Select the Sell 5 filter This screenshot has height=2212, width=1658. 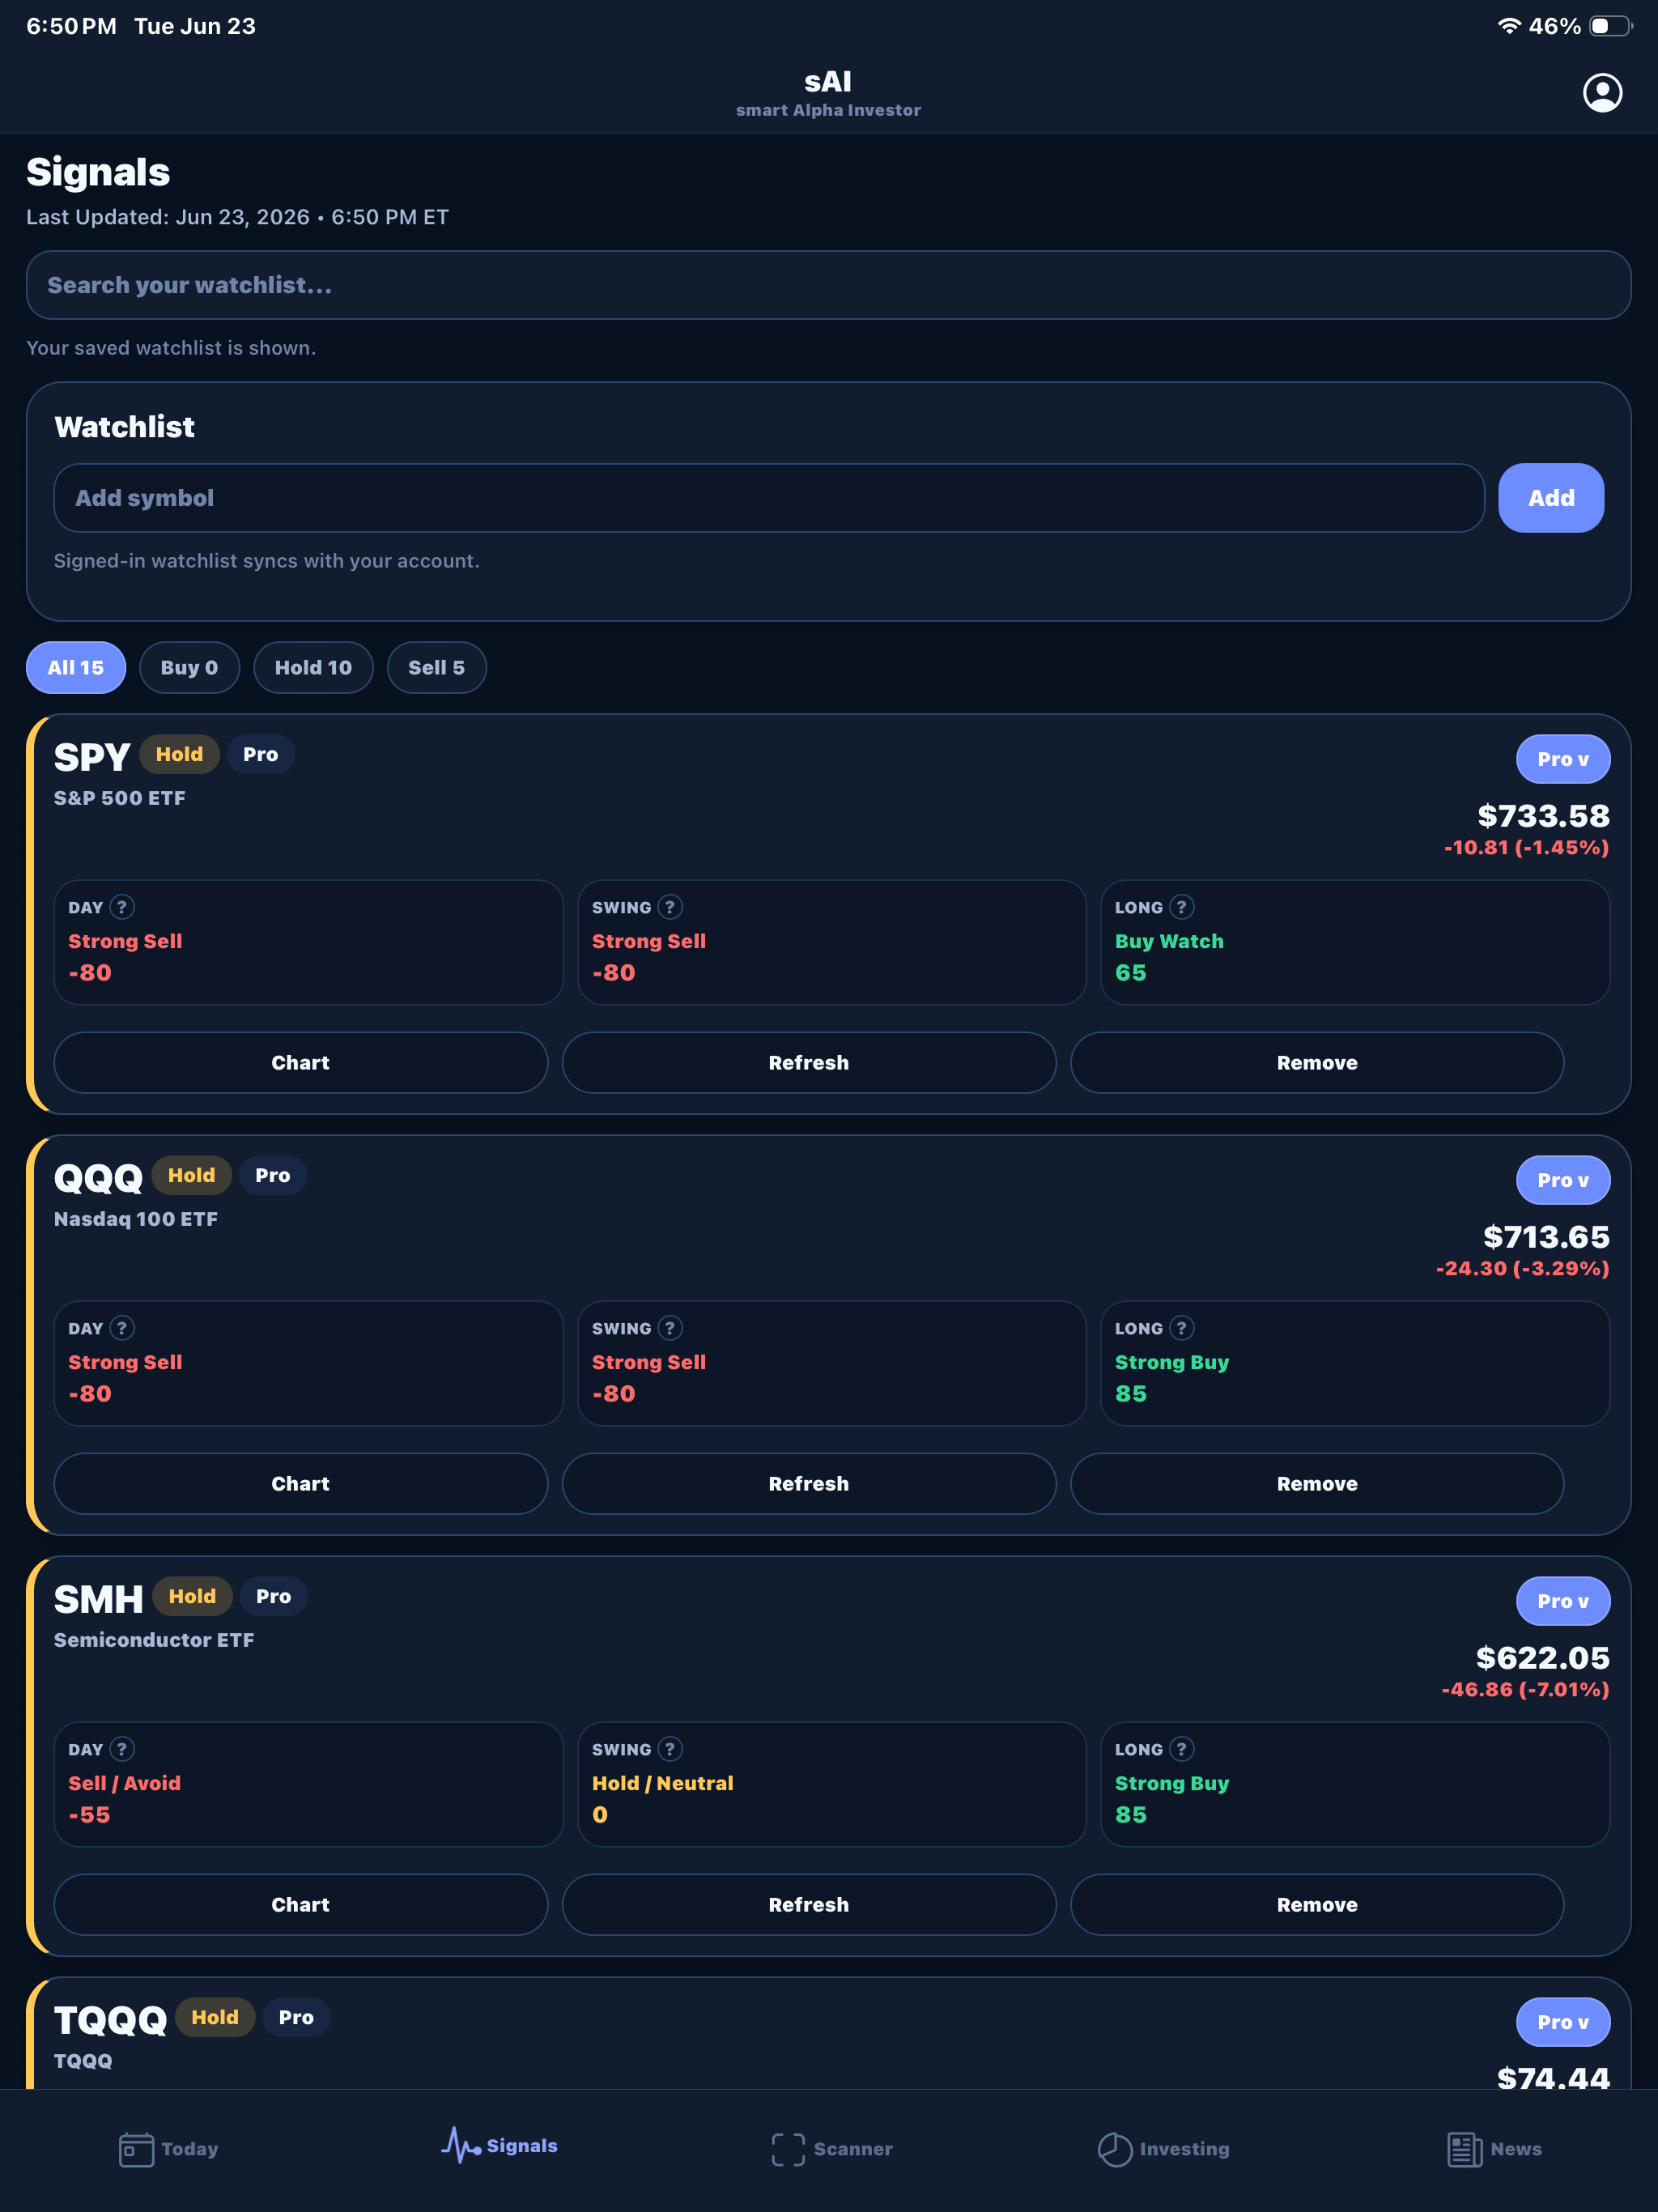tap(436, 667)
